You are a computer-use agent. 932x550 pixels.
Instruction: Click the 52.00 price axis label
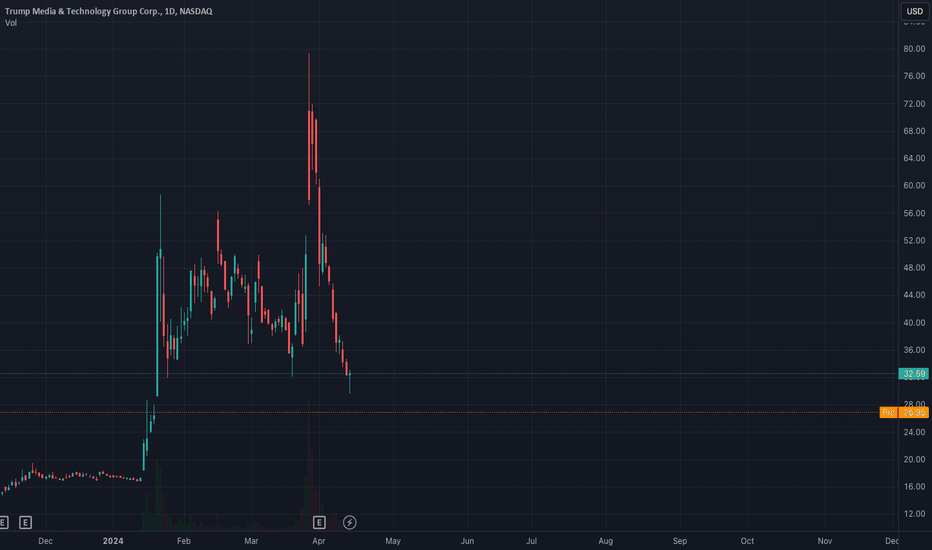(914, 240)
